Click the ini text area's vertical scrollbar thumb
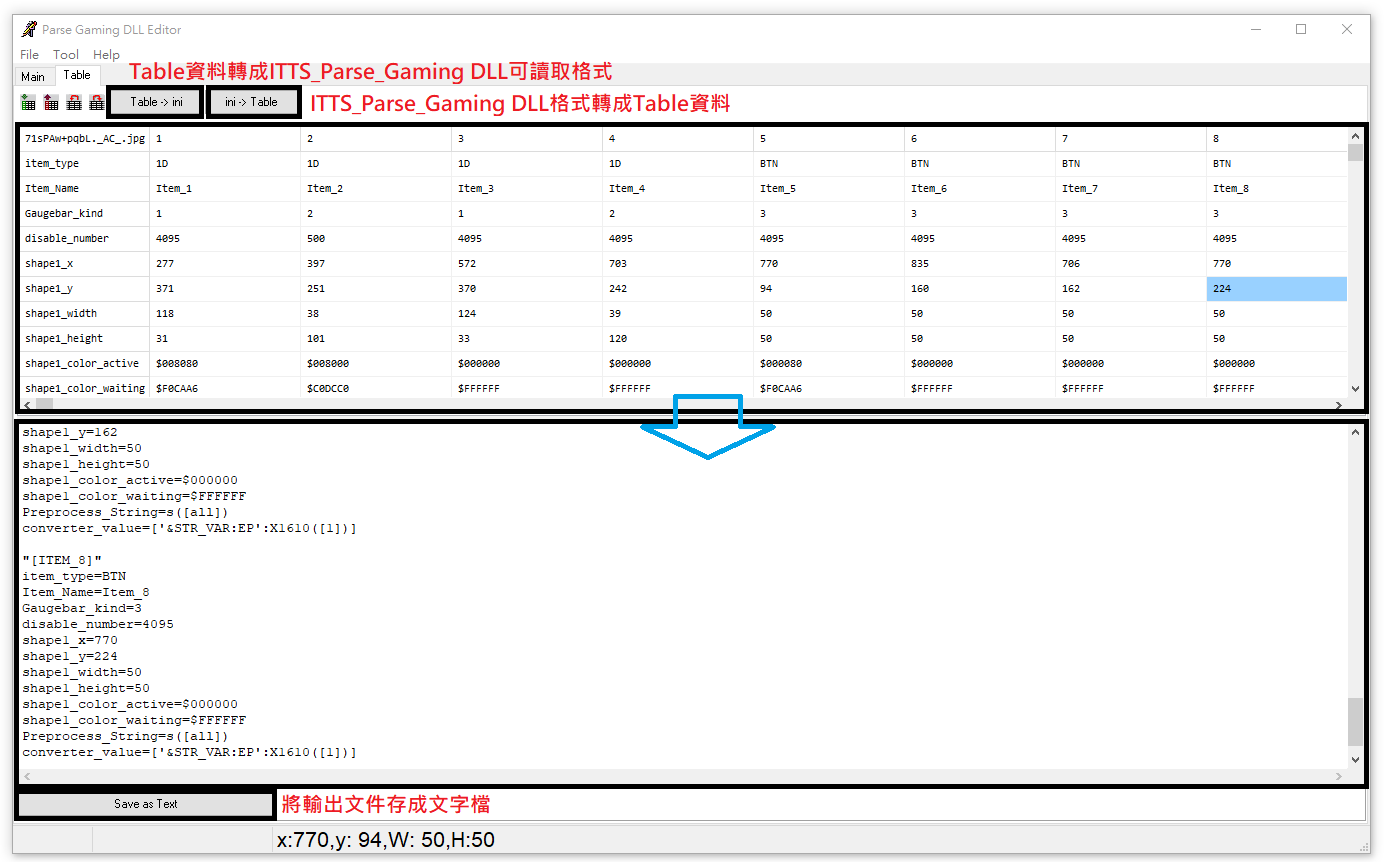 pos(1355,722)
